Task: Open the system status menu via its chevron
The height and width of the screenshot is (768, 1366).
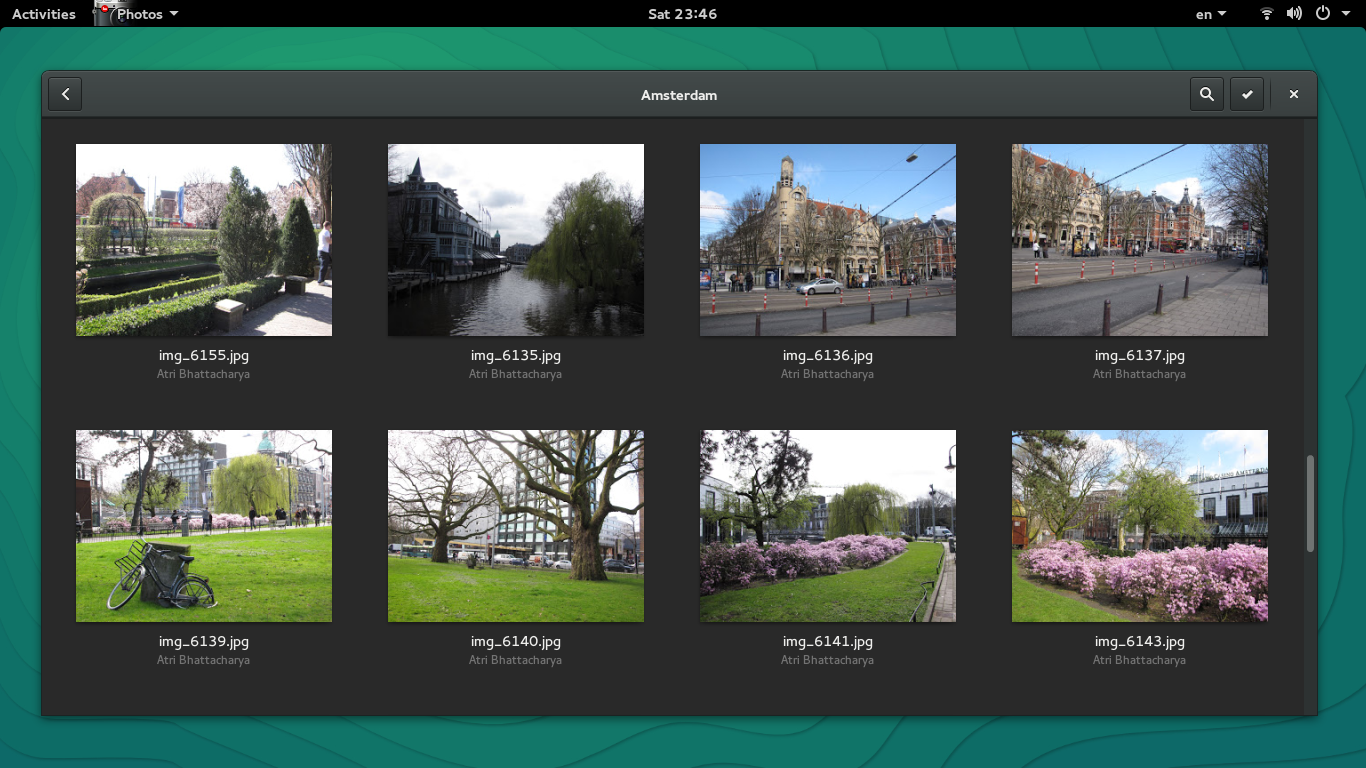Action: [x=1345, y=13]
